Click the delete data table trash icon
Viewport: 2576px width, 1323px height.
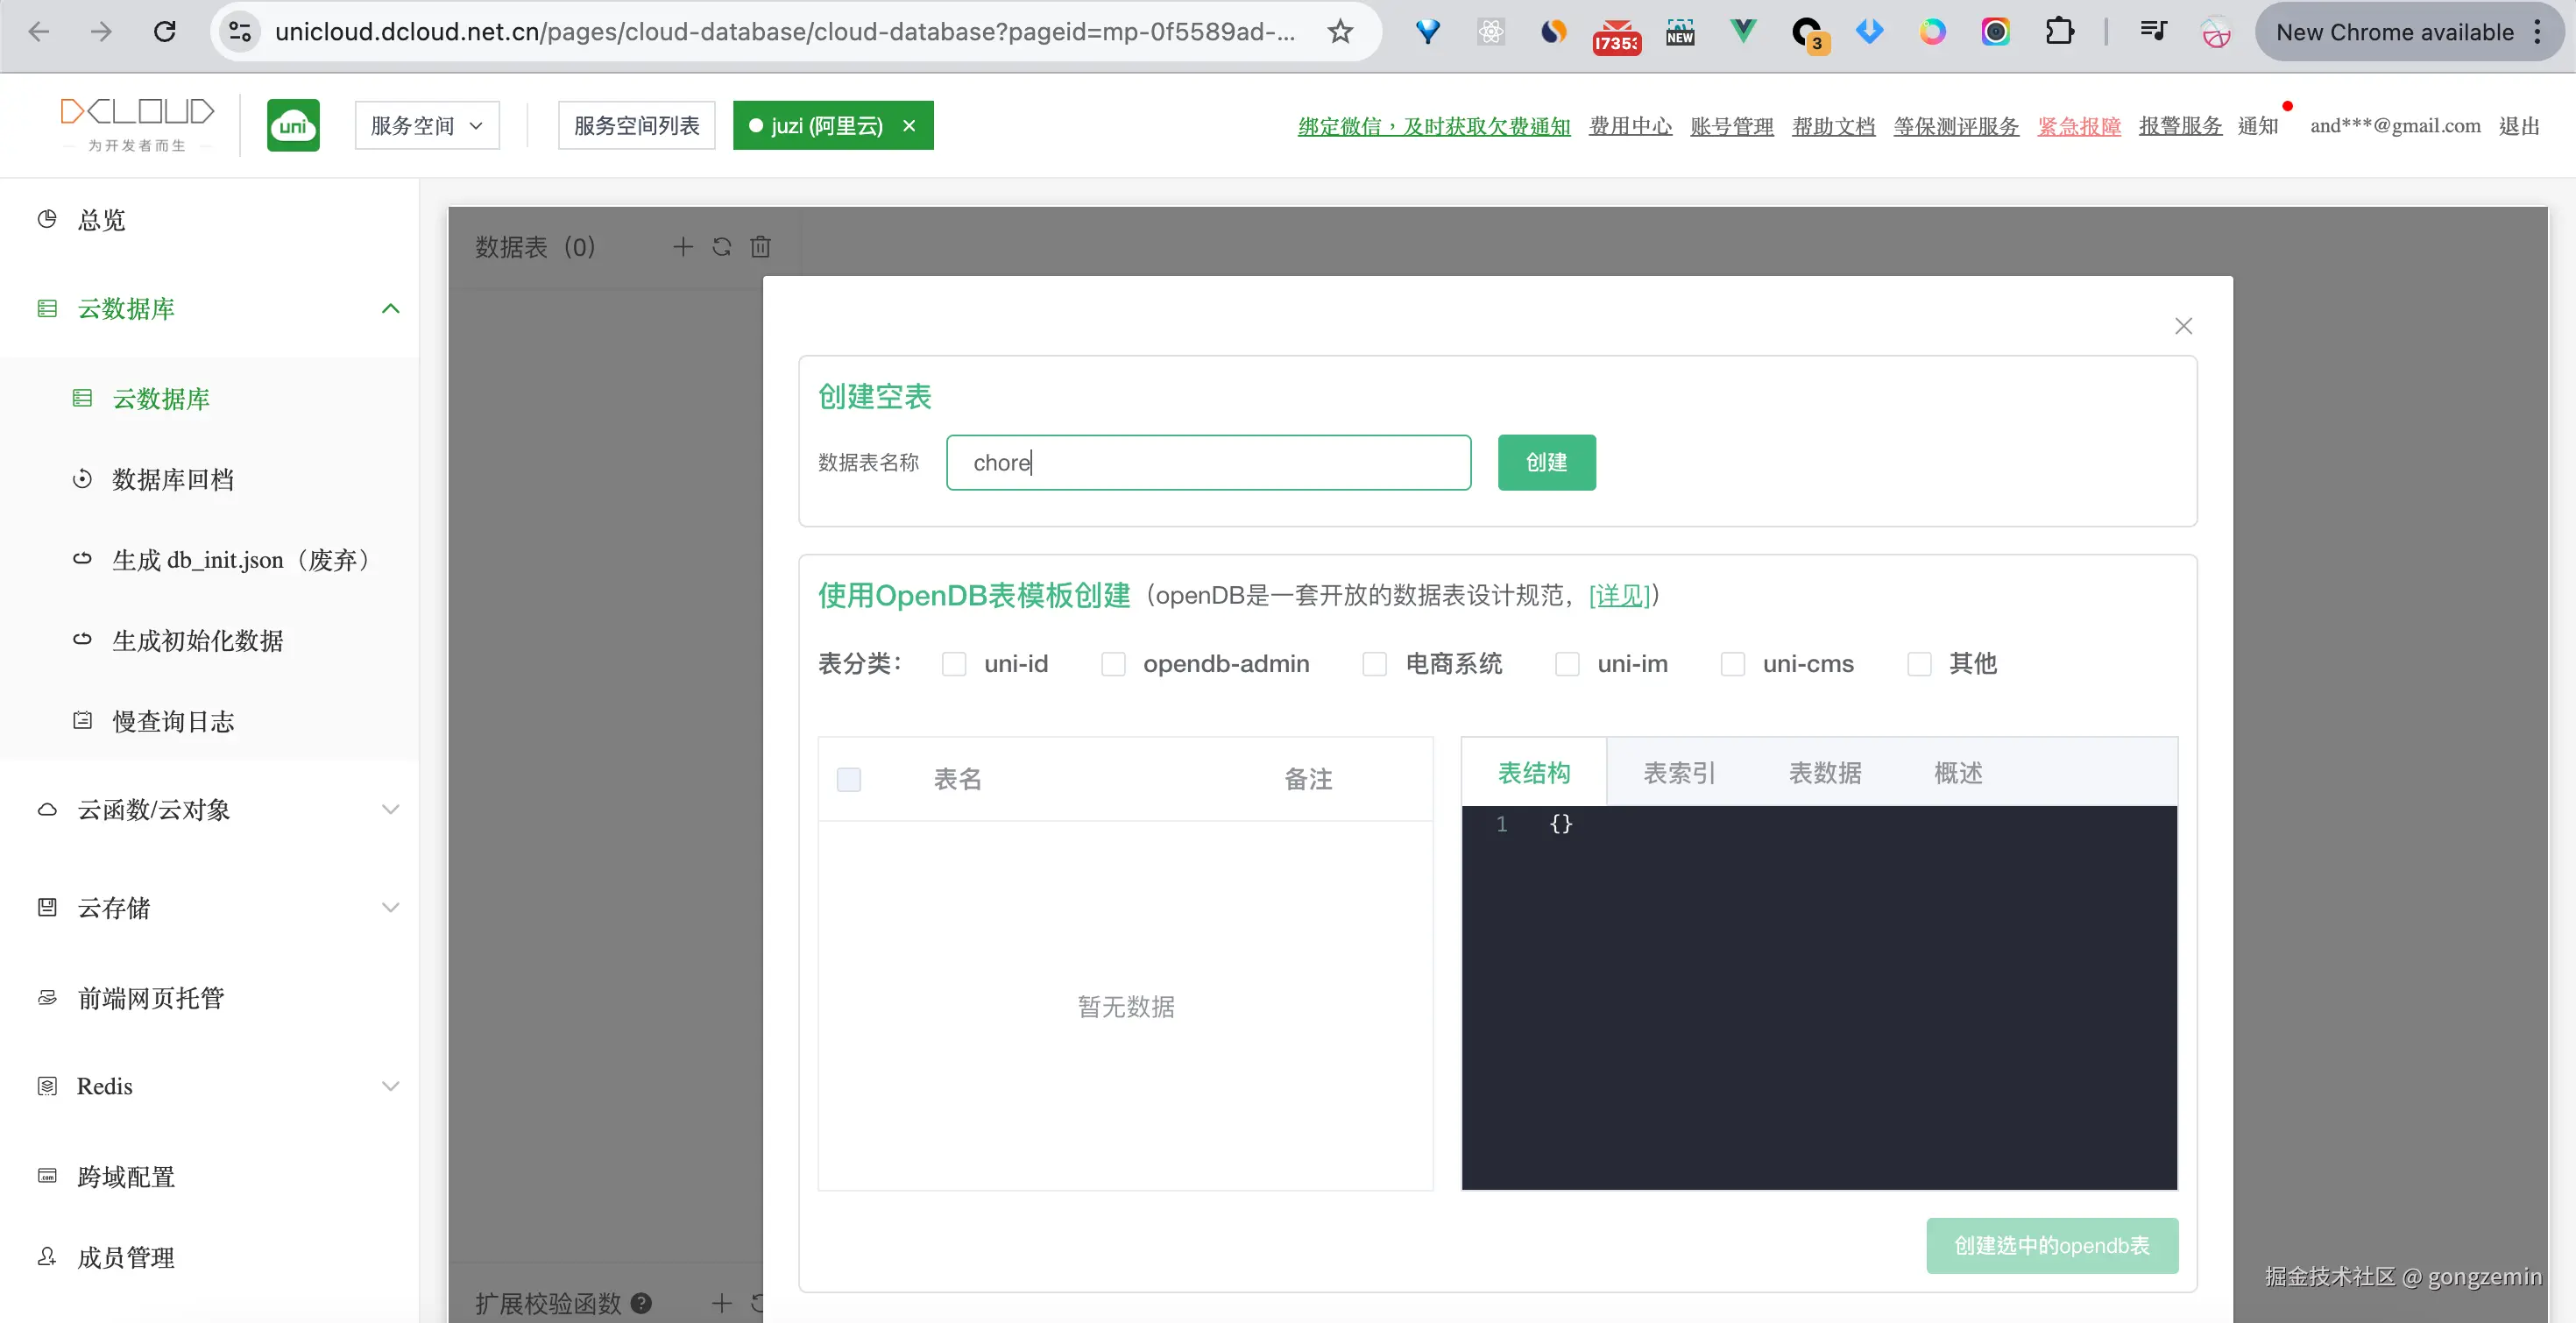click(x=760, y=246)
